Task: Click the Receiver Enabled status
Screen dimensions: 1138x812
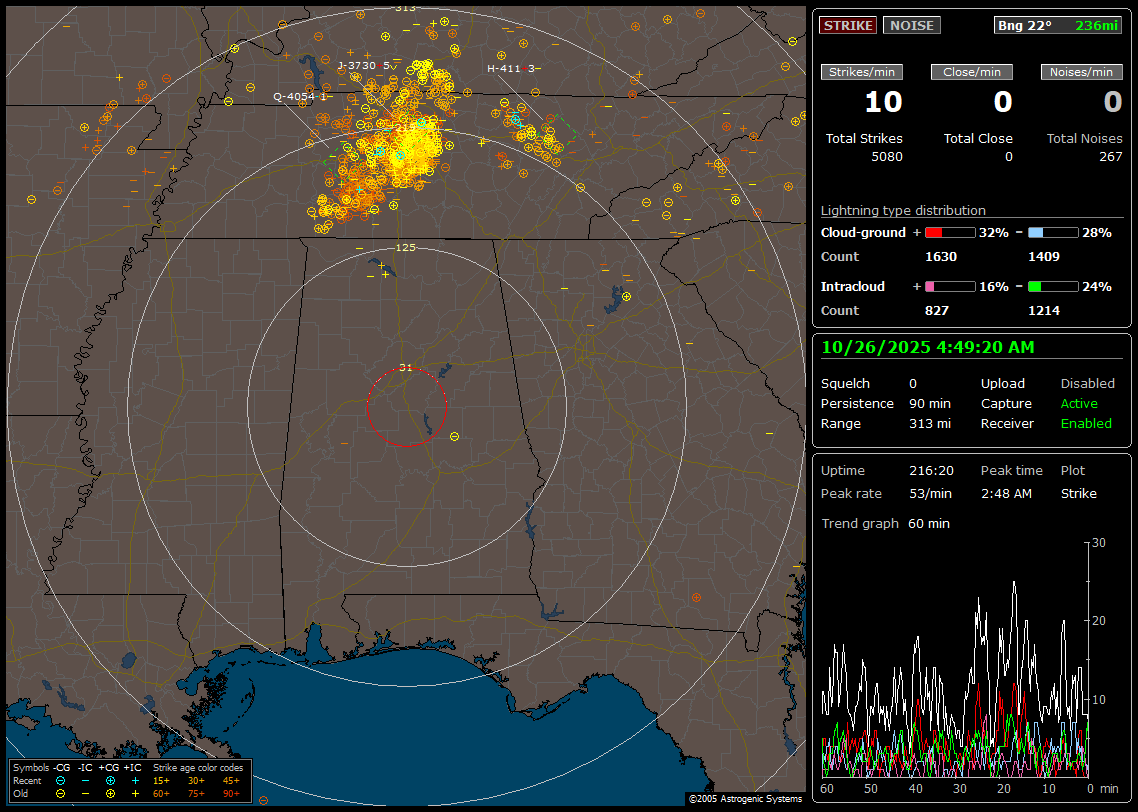Action: [1086, 423]
